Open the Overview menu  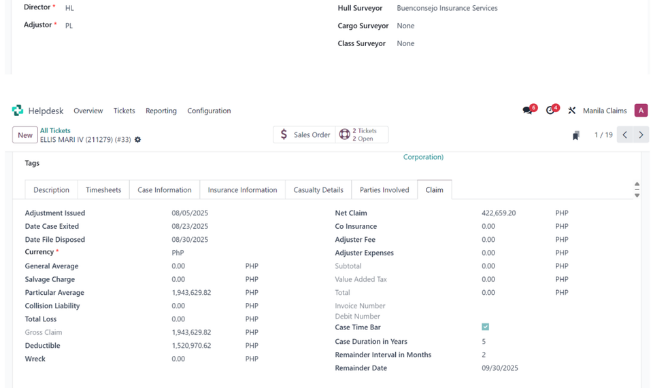coord(88,111)
